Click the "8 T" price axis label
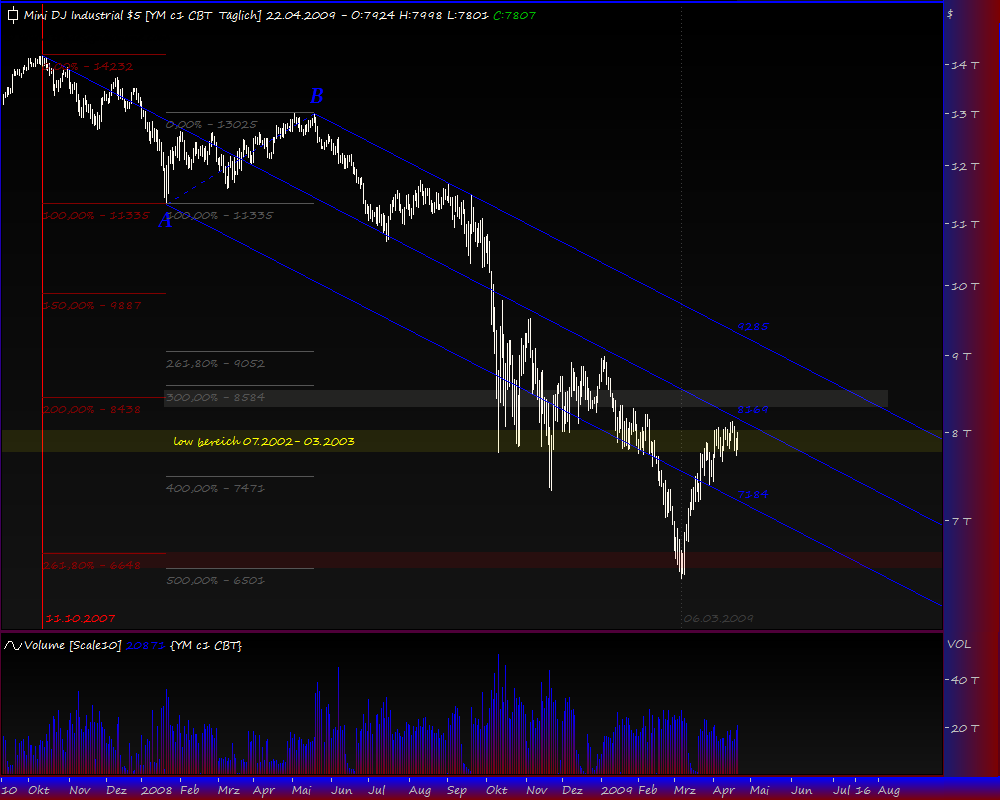1000x800 pixels. coord(962,434)
